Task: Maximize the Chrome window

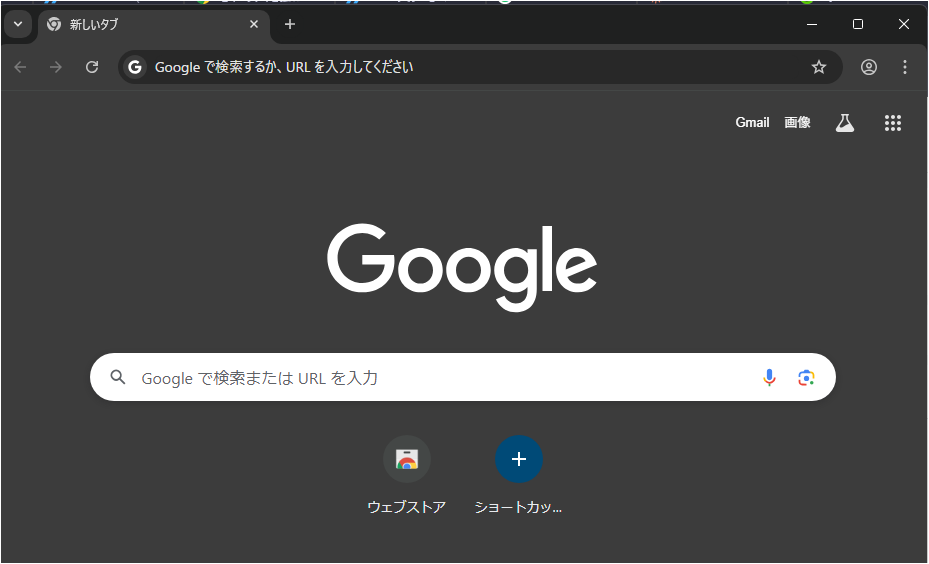Action: click(858, 24)
